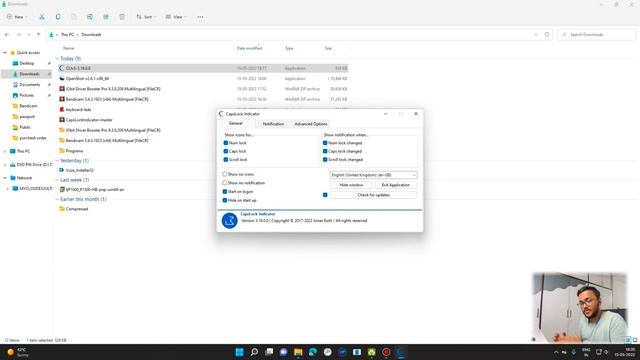Image resolution: width=640 pixels, height=360 pixels.
Task: Toggle Scroll lock changed notification
Action: point(325,160)
